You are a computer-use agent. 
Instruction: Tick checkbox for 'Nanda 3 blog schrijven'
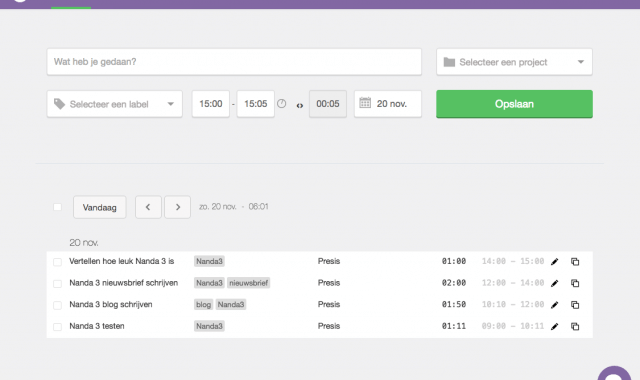point(58,305)
